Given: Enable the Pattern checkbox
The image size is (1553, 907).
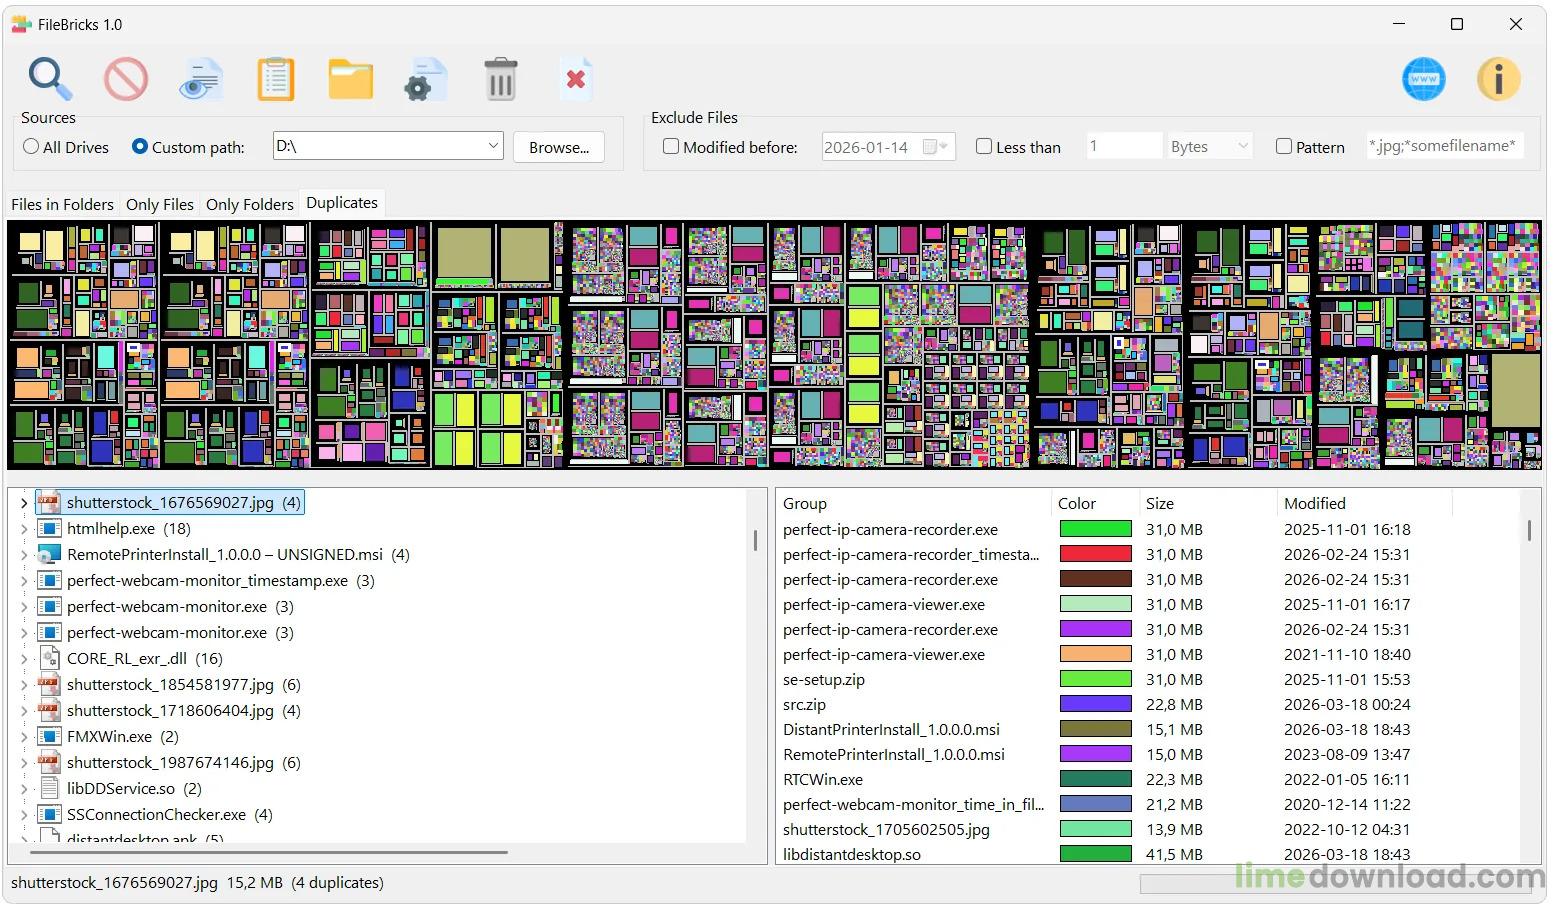Looking at the screenshot, I should (1284, 147).
